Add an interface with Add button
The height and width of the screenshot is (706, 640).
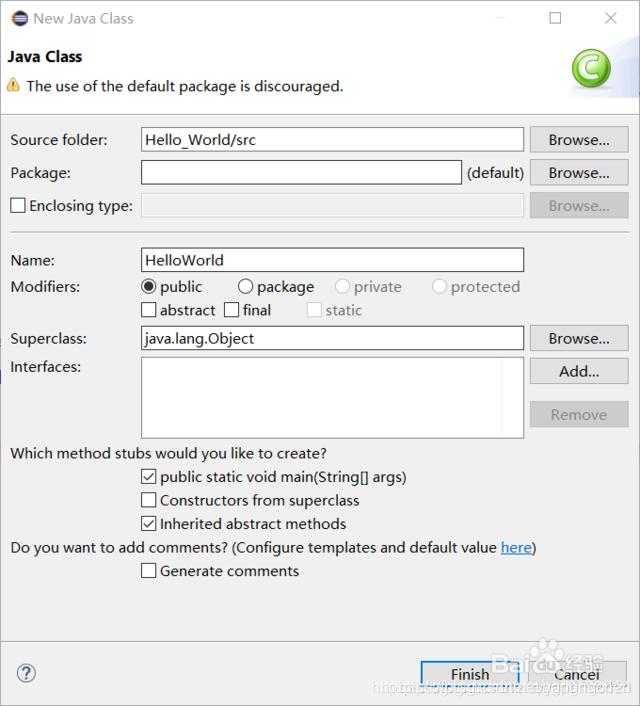[x=579, y=371]
